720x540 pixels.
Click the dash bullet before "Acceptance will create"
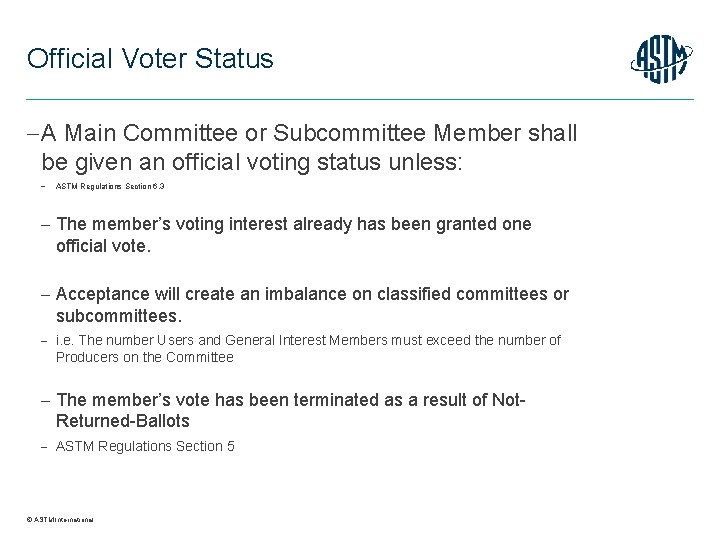coord(46,295)
